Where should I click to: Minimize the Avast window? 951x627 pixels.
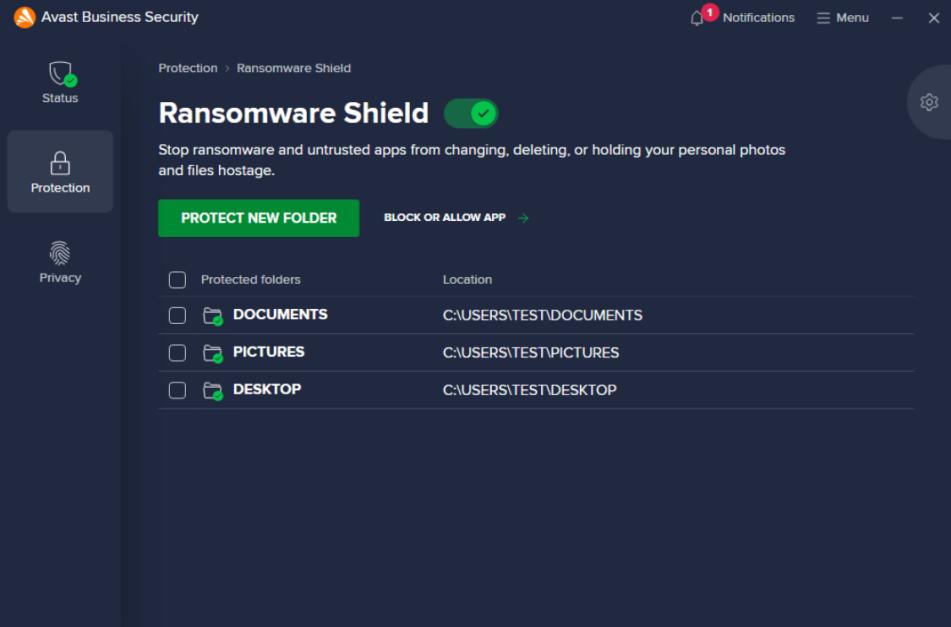point(897,18)
